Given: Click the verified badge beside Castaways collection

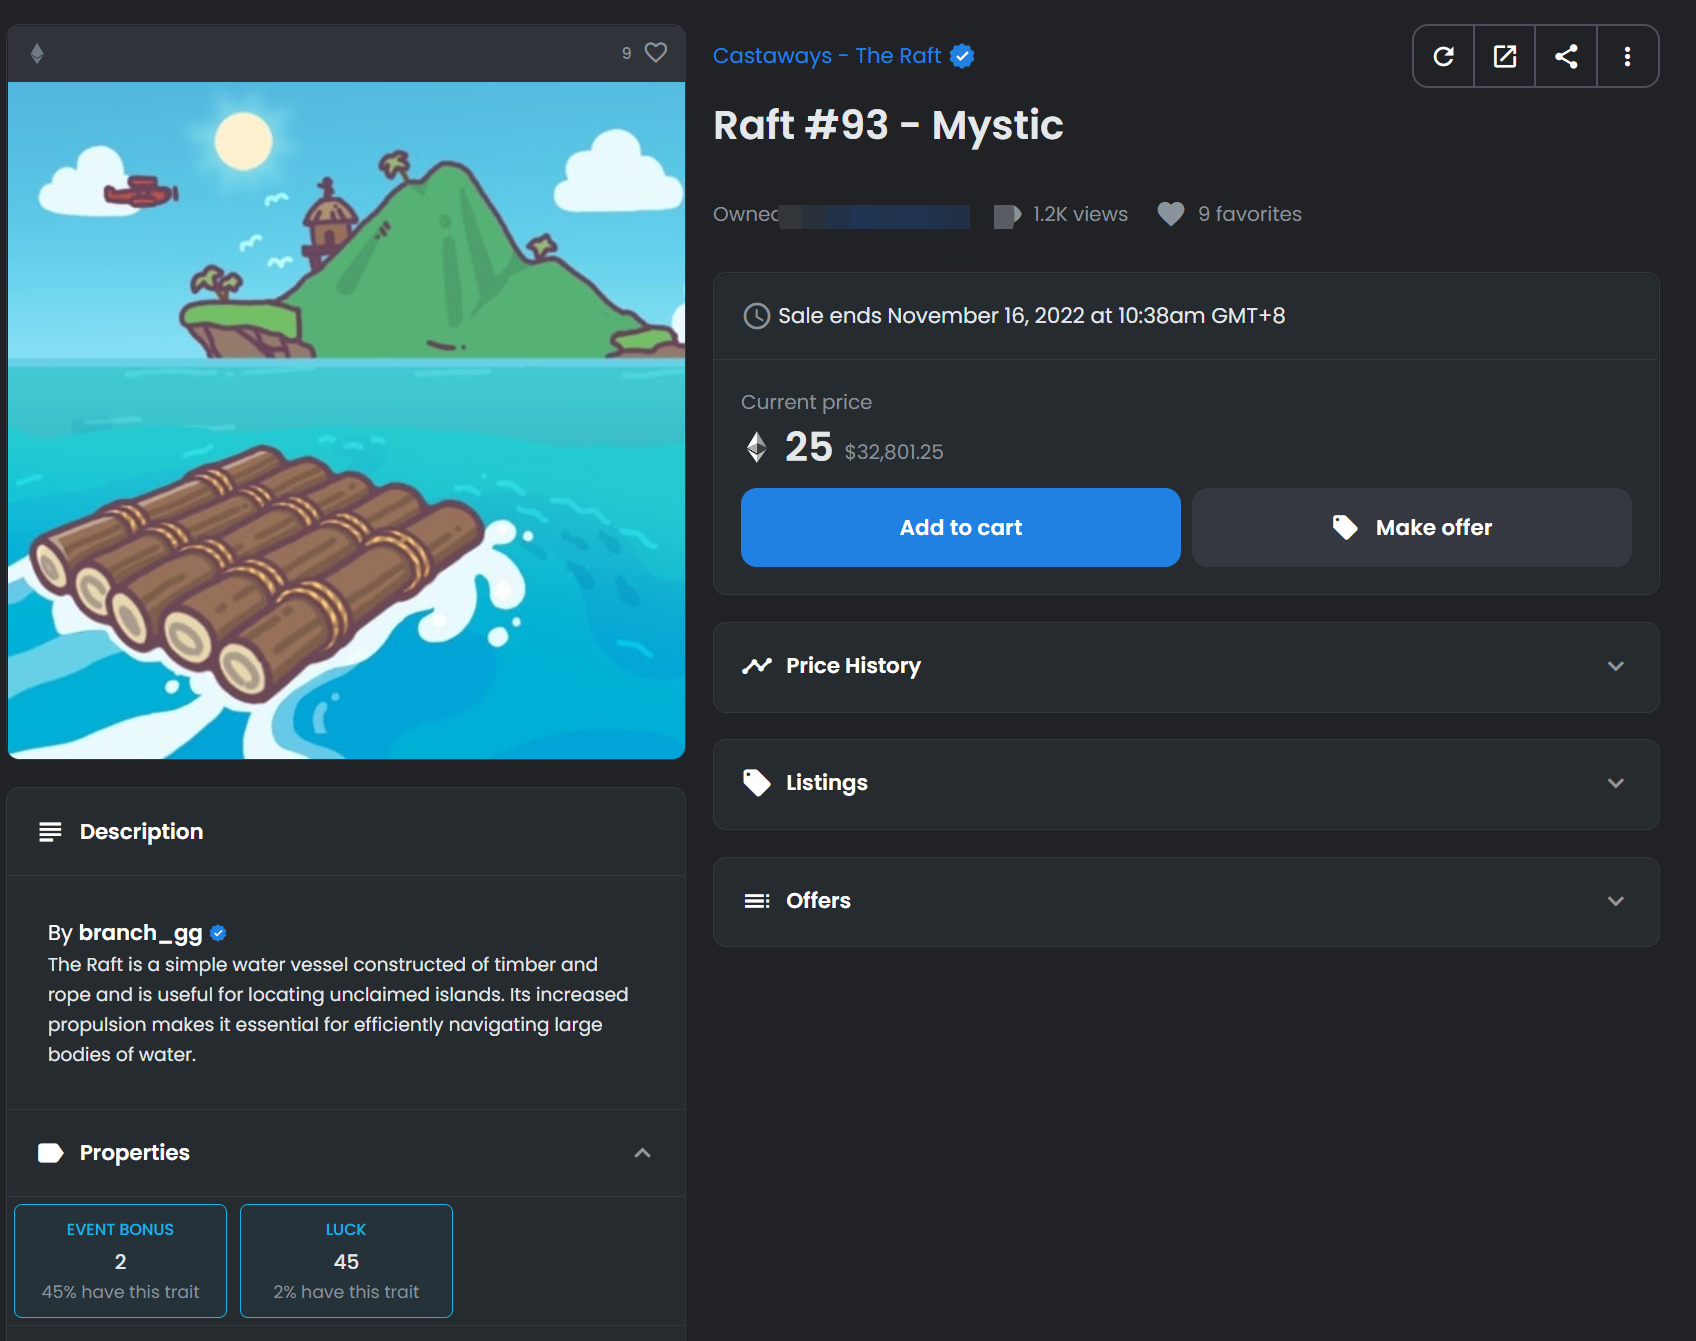Looking at the screenshot, I should (962, 56).
